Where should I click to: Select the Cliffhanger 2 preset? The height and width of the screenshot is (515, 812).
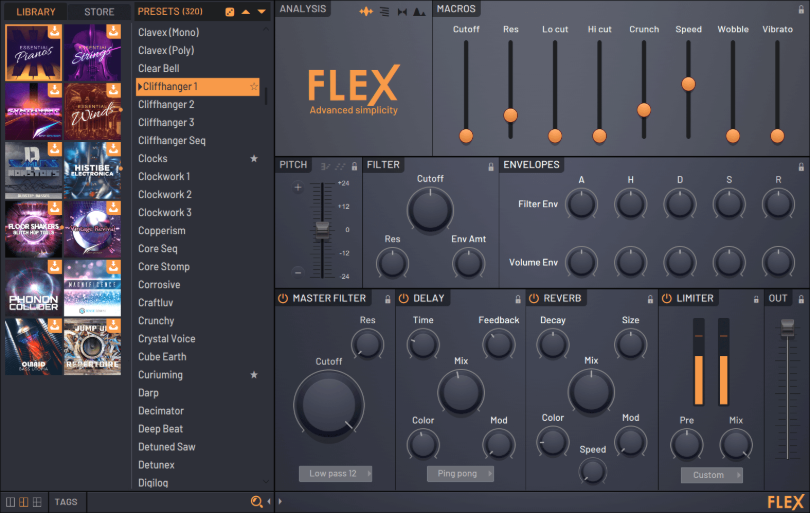[x=198, y=105]
